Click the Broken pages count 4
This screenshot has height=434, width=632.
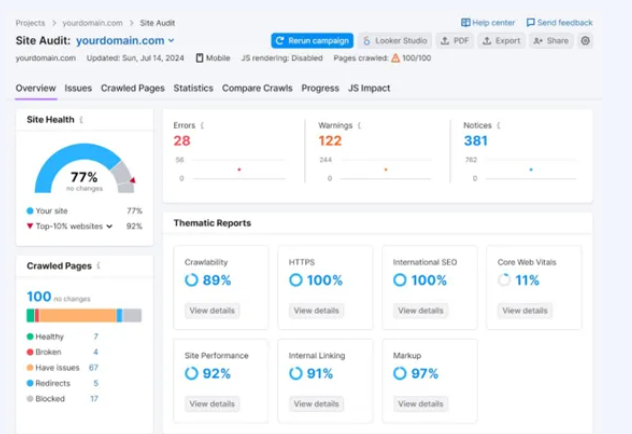96,352
